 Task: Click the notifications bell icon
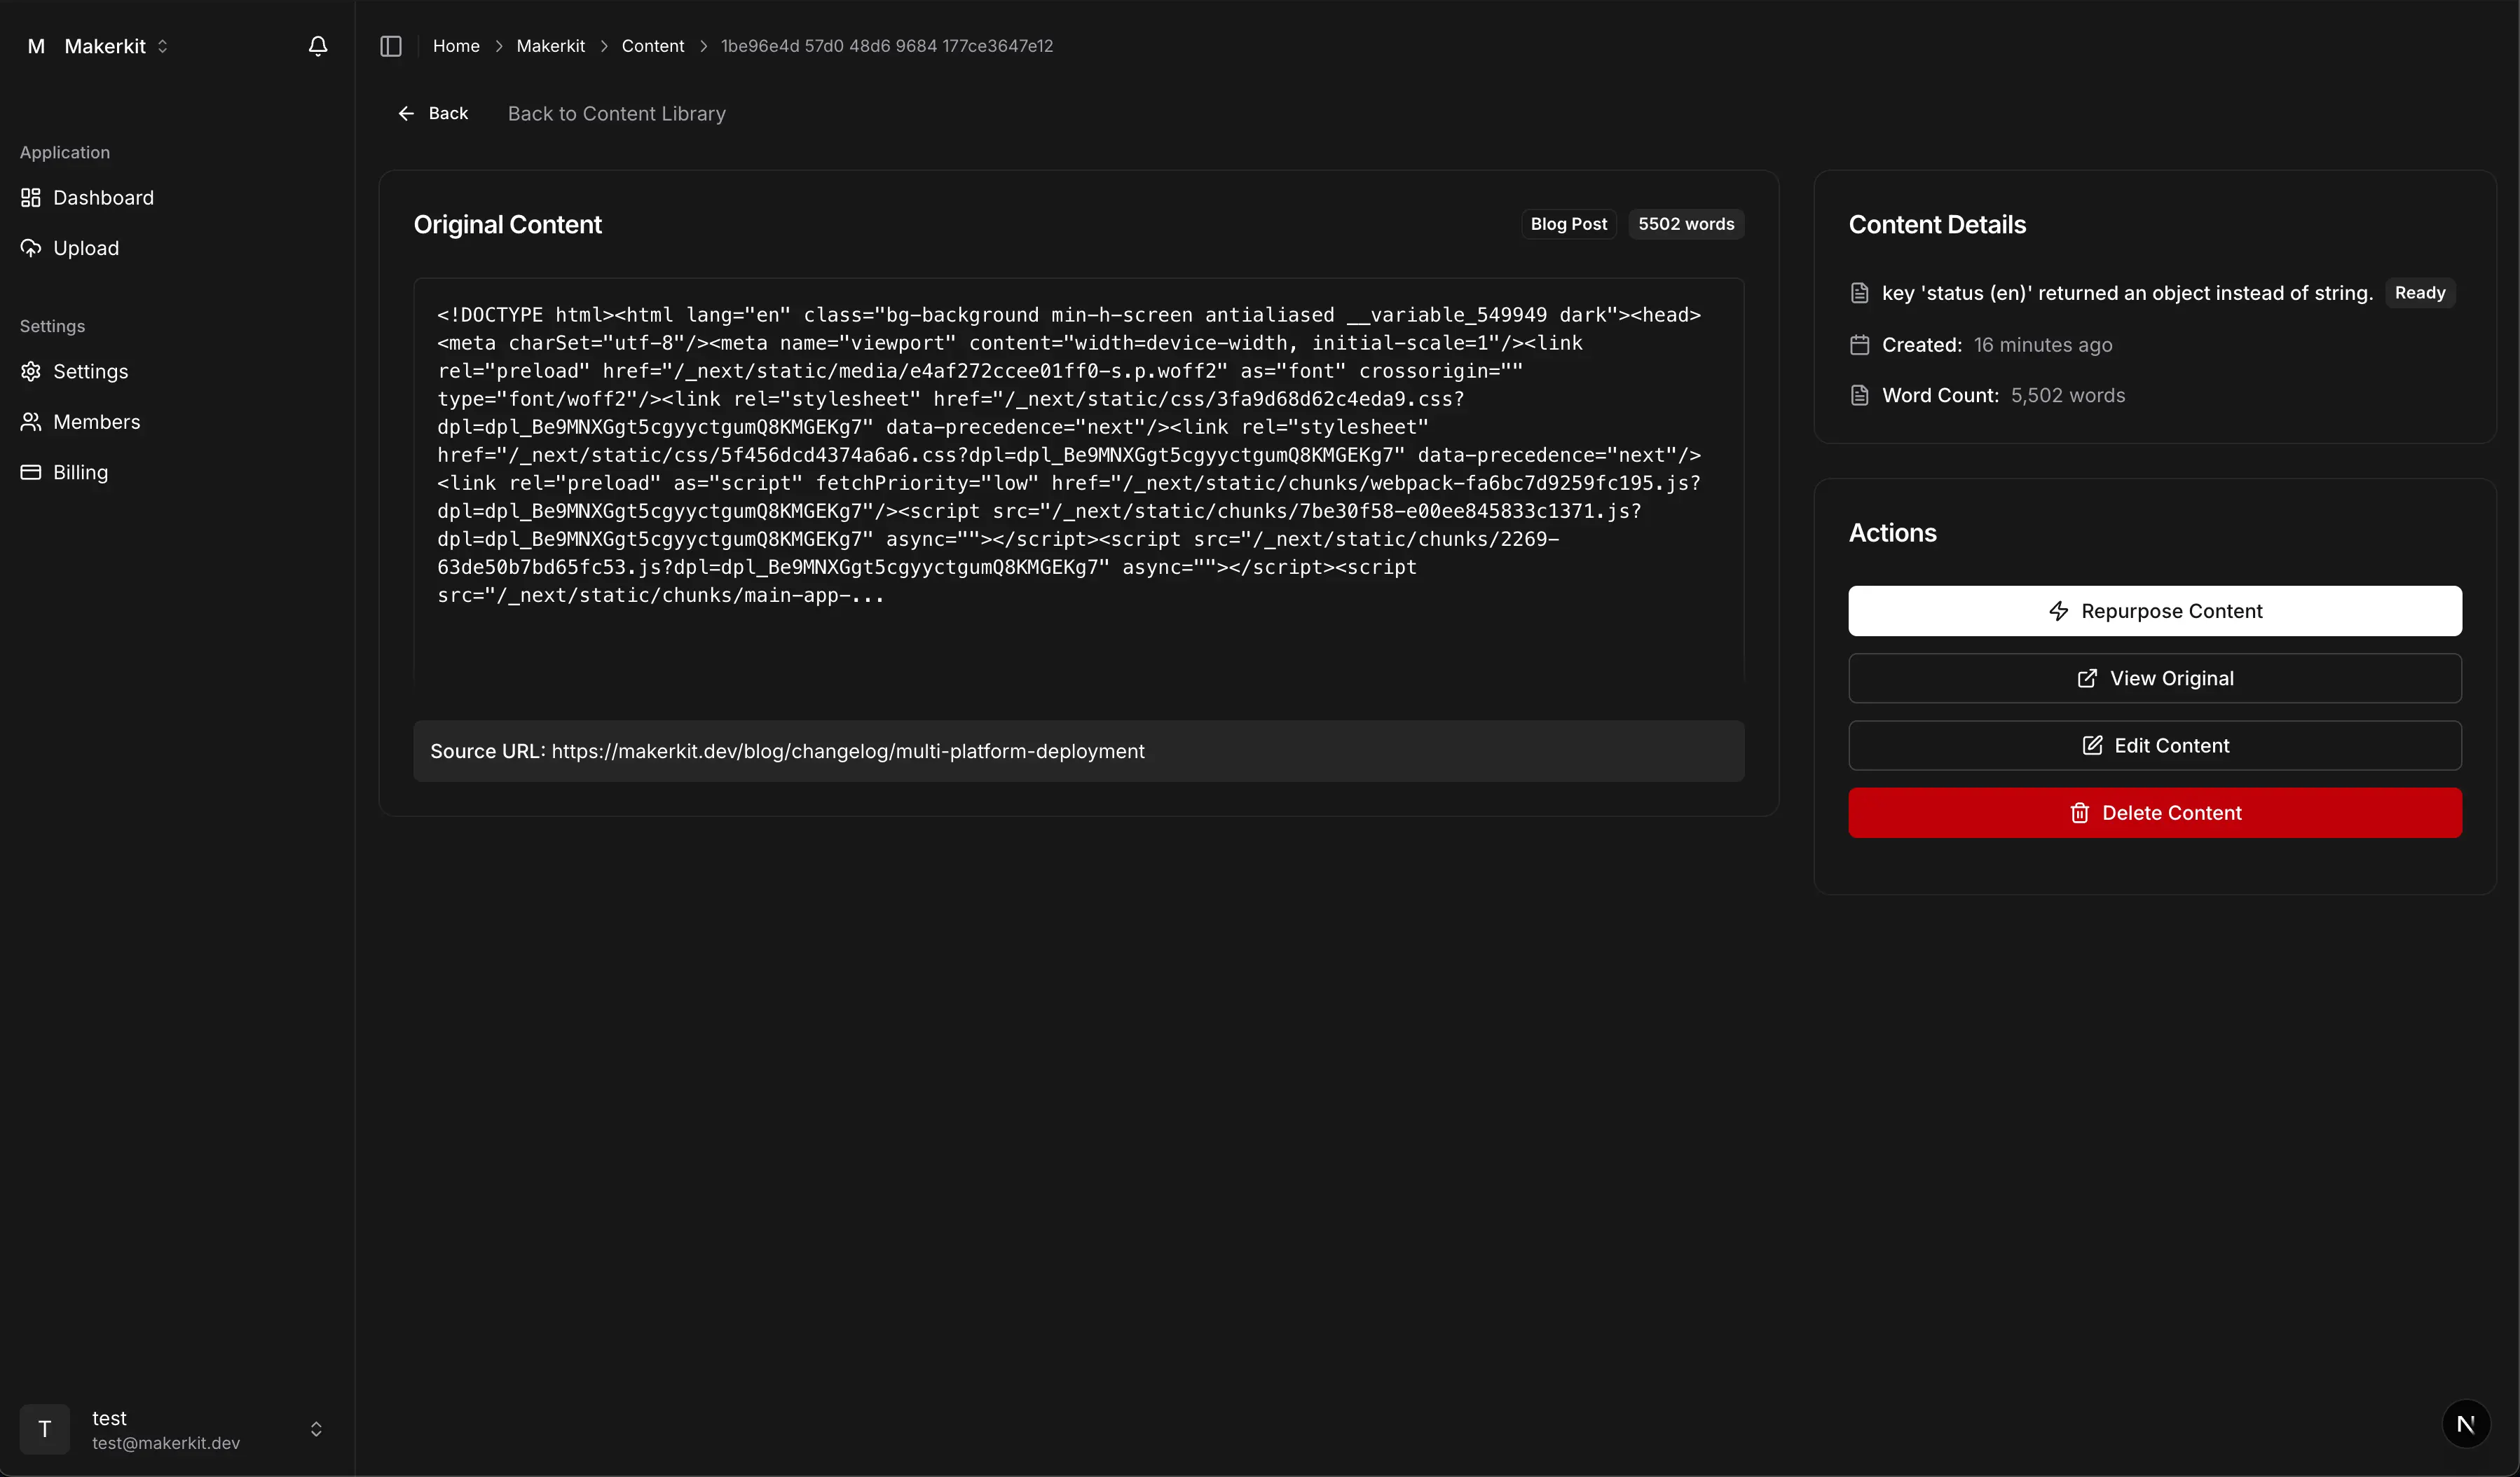(x=317, y=46)
